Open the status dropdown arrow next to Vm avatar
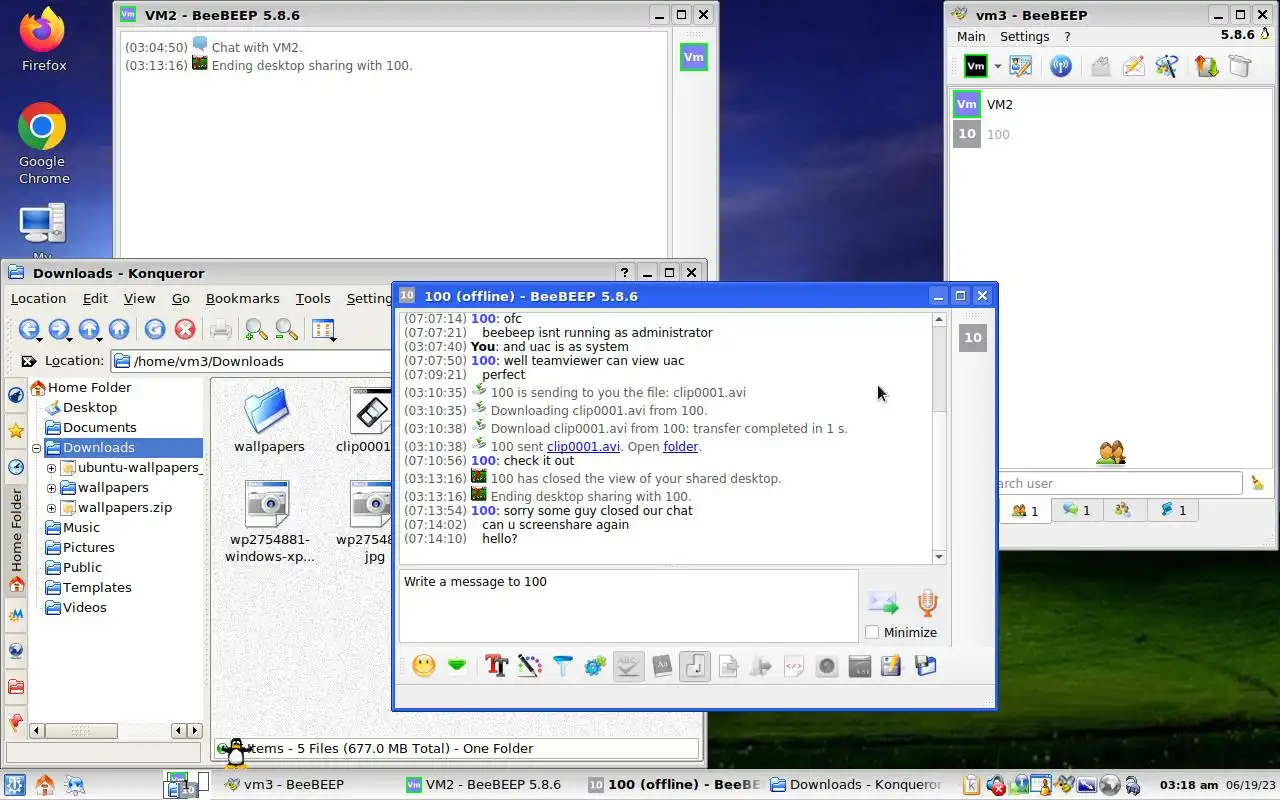1280x800 pixels. [x=997, y=67]
